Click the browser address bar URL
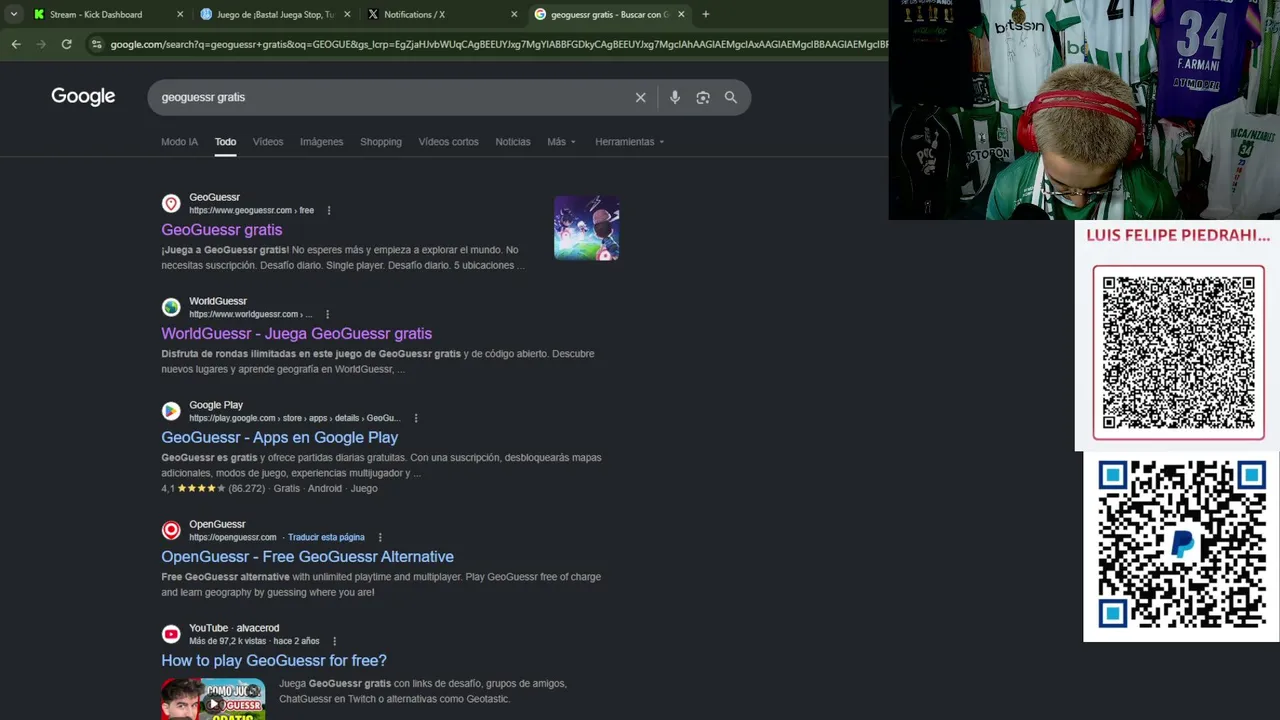1280x720 pixels. point(499,44)
